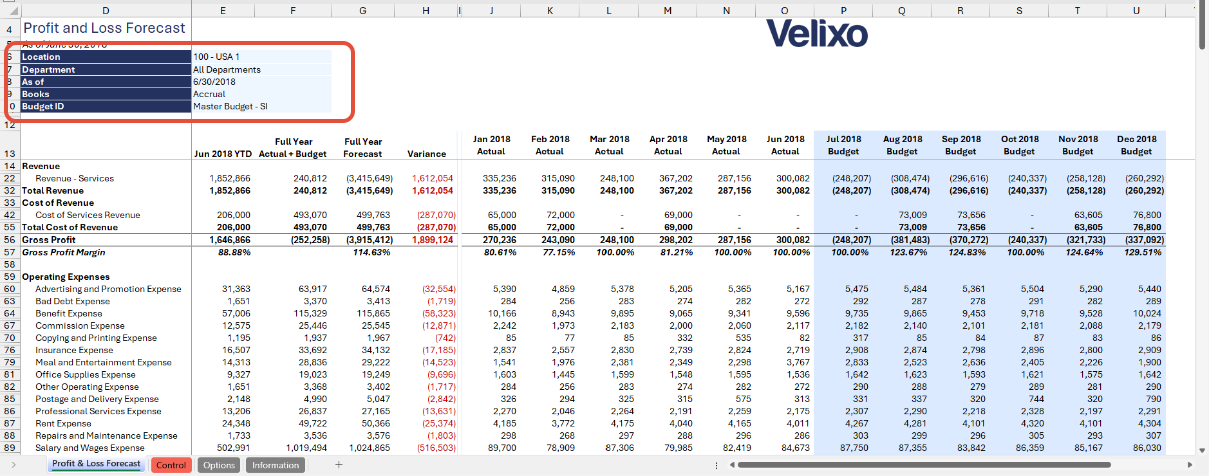Select column P header

click(843, 9)
